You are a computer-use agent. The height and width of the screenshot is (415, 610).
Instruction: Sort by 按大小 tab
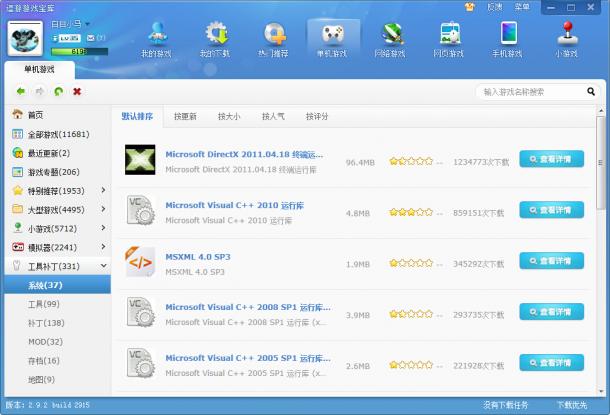coord(229,116)
